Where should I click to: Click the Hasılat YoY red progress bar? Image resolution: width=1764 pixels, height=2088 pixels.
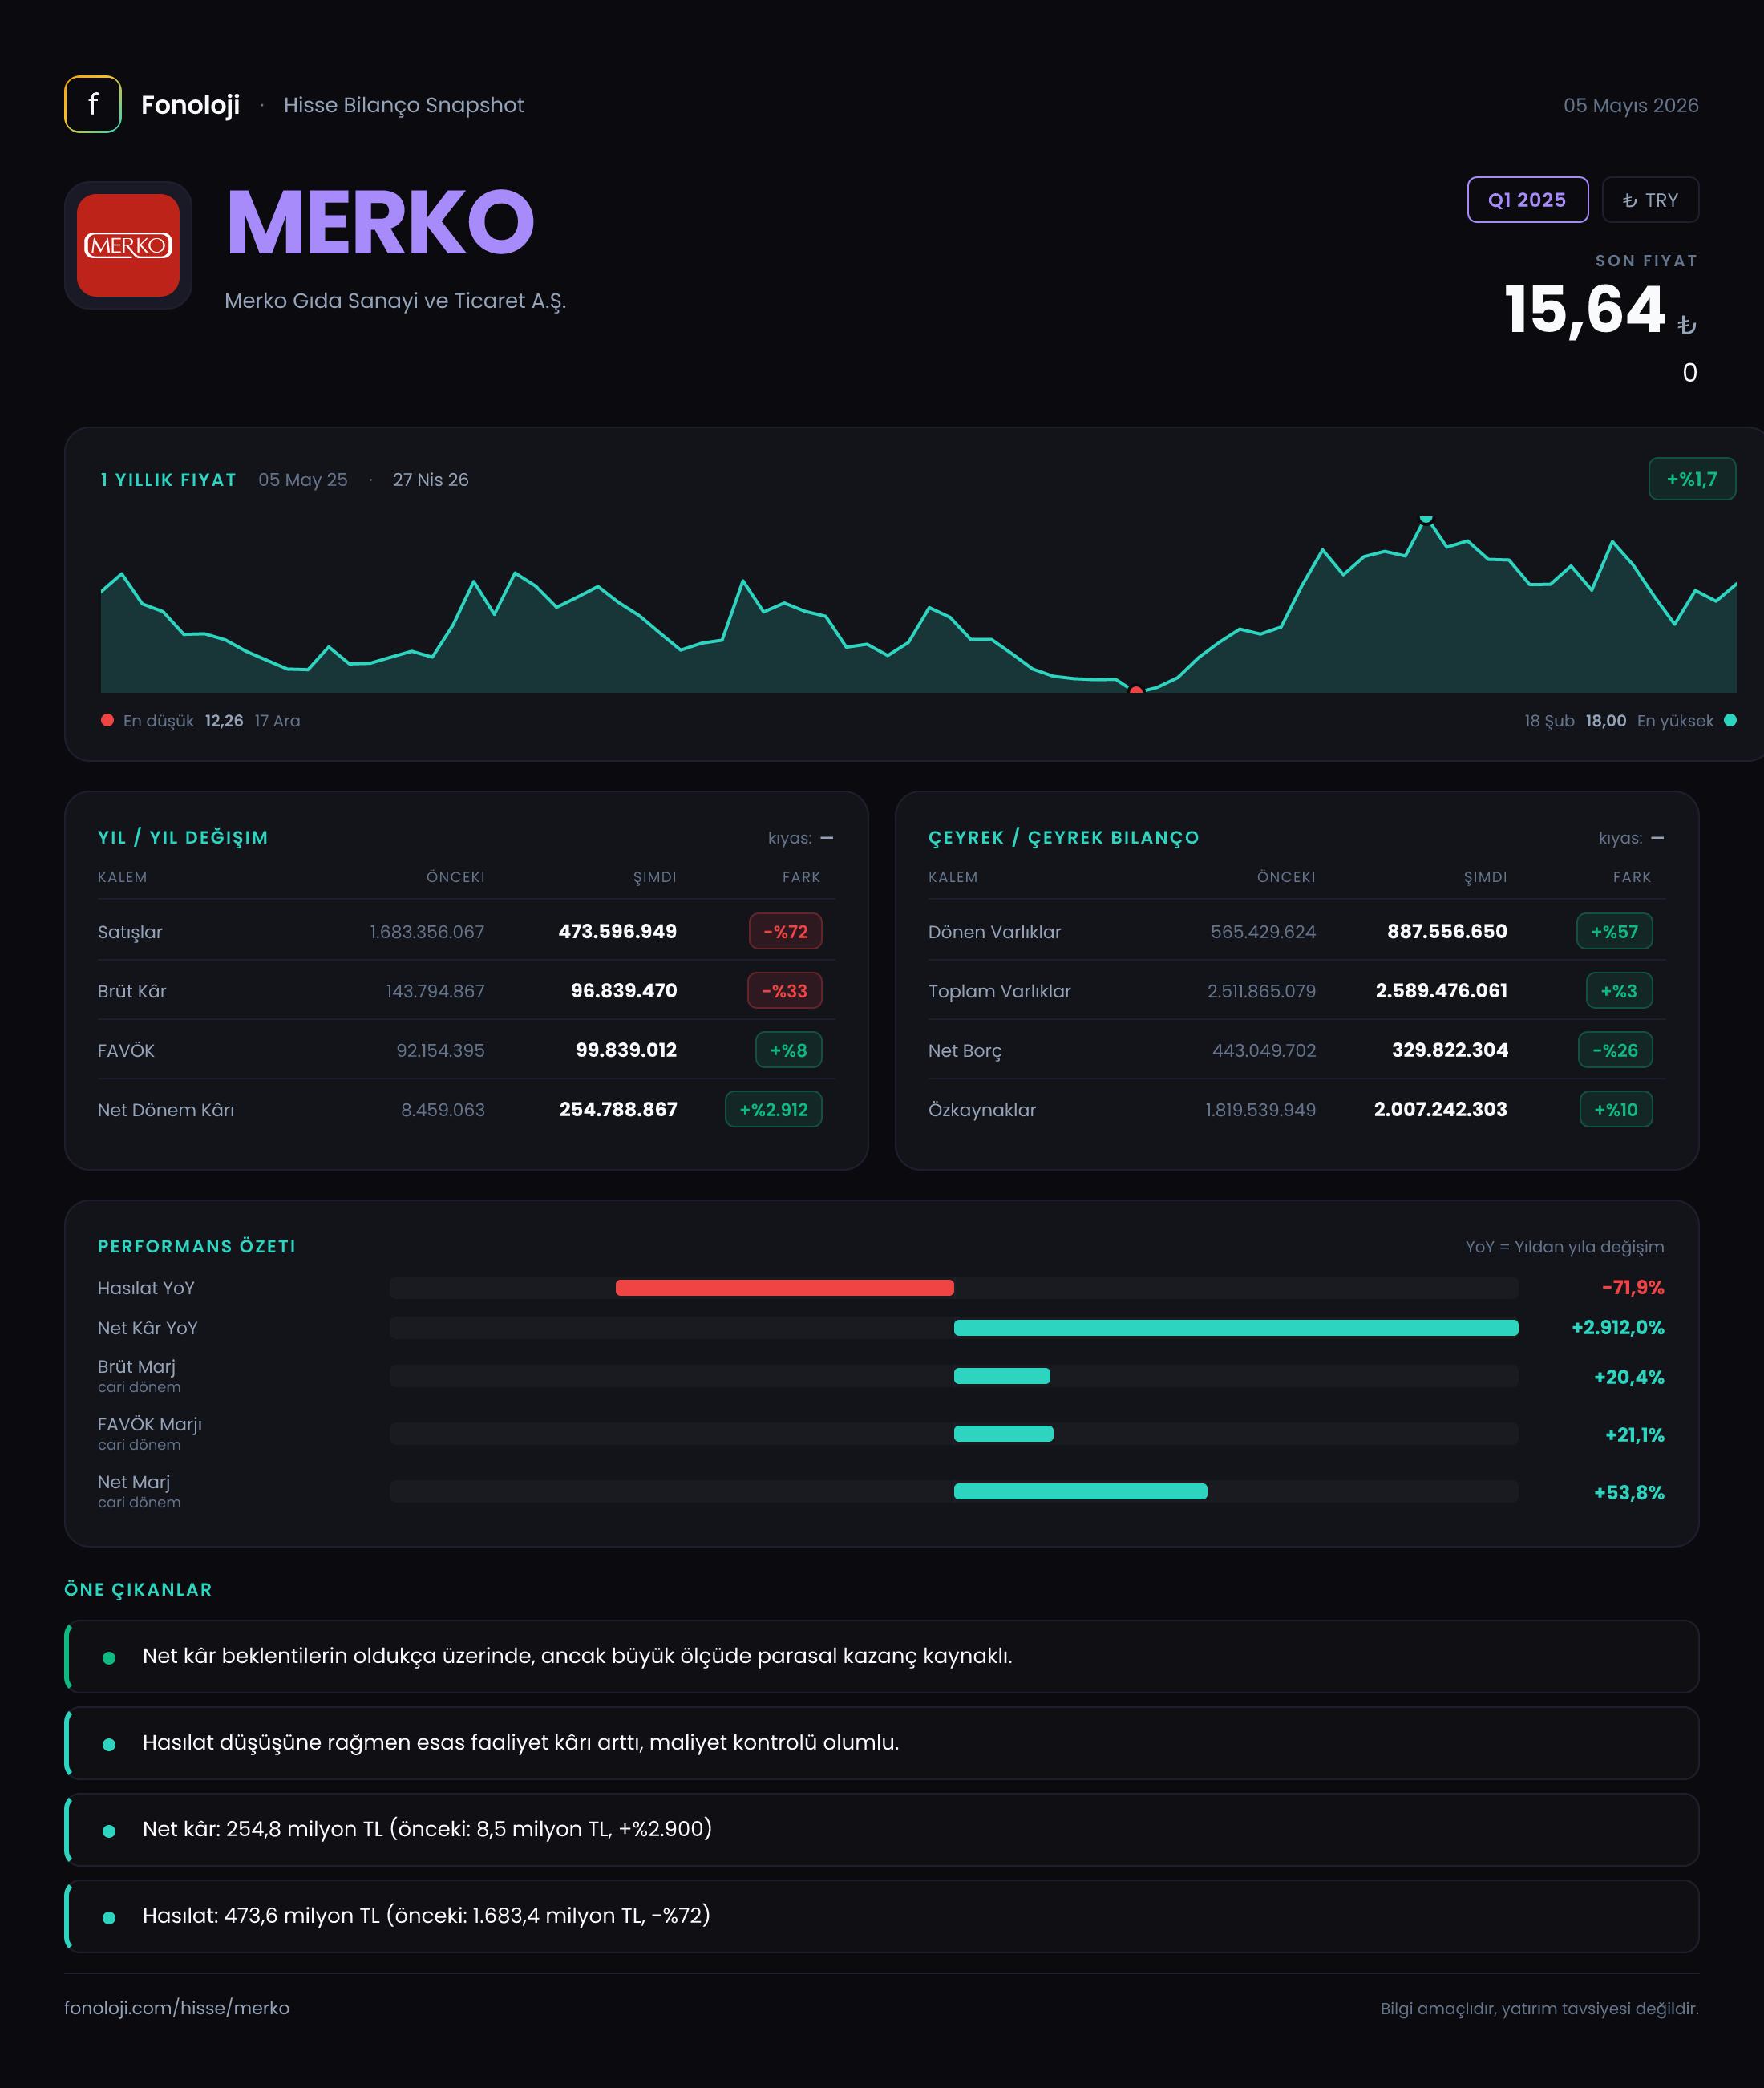pyautogui.click(x=784, y=1288)
